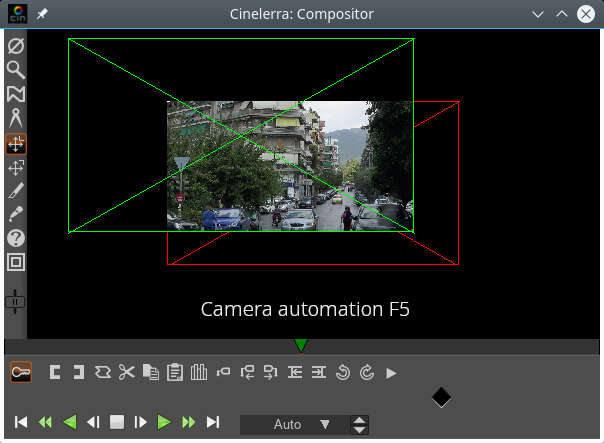Image resolution: width=604 pixels, height=443 pixels.
Task: Set the in point bracket
Action: (x=55, y=372)
